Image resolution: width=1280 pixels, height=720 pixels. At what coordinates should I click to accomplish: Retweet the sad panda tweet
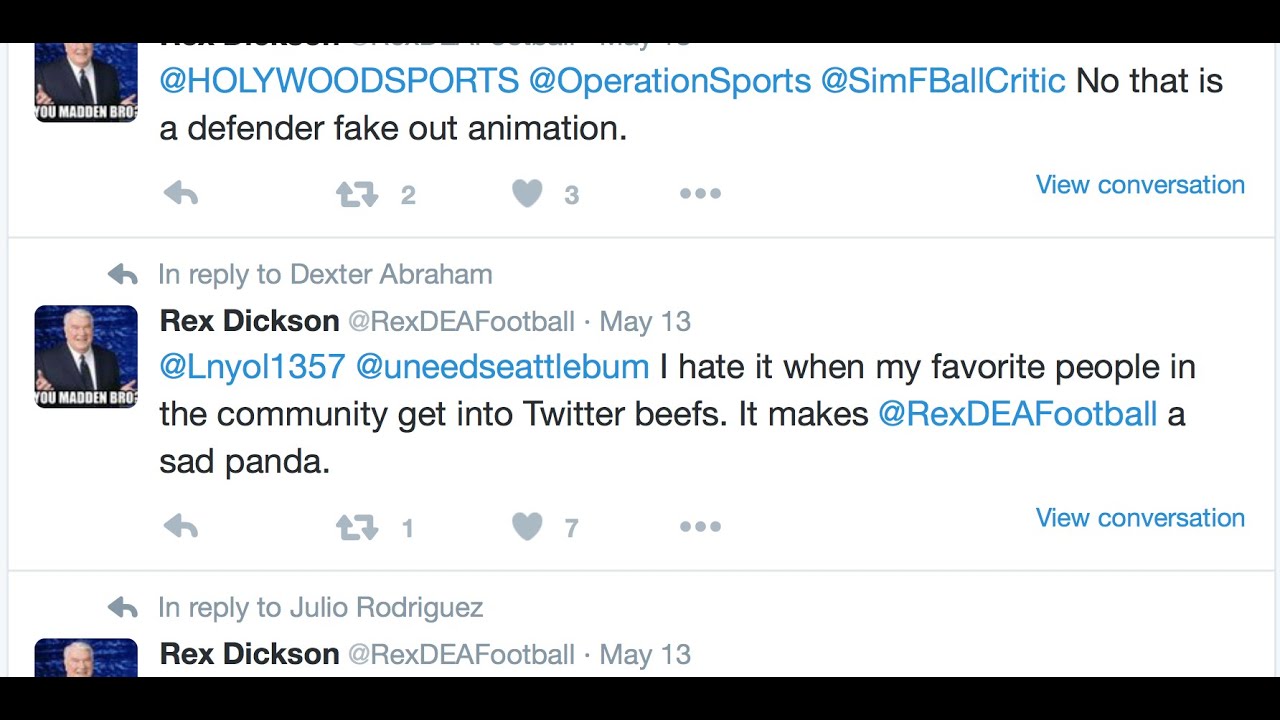tap(357, 527)
